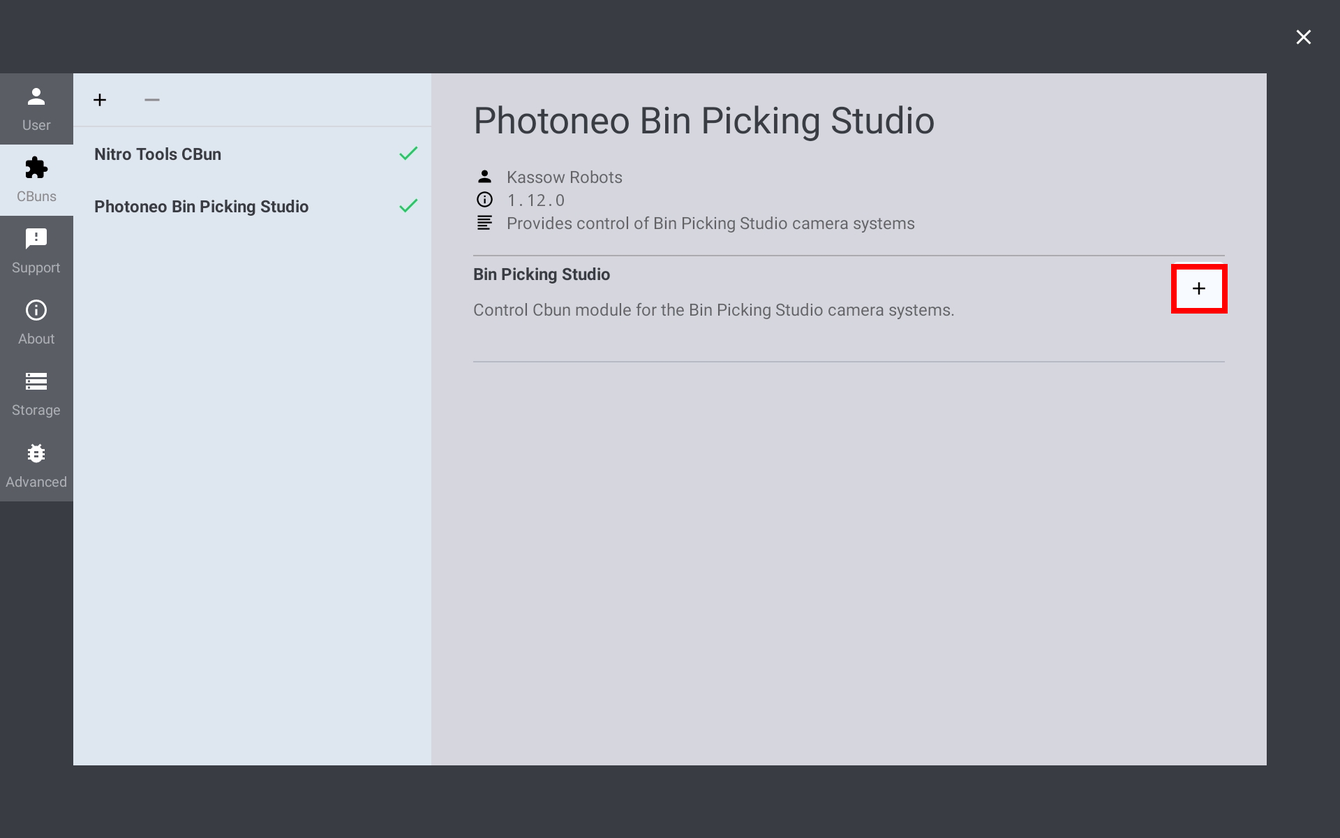Click the Photoneo Bin Picking Studio heading
1340x838 pixels.
click(704, 121)
